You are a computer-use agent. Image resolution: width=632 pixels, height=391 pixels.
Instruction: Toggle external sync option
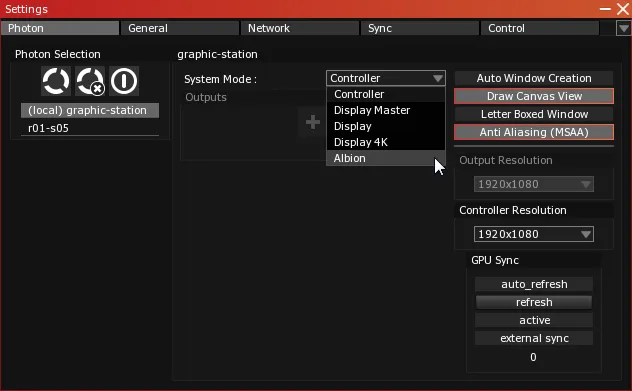tap(534, 338)
